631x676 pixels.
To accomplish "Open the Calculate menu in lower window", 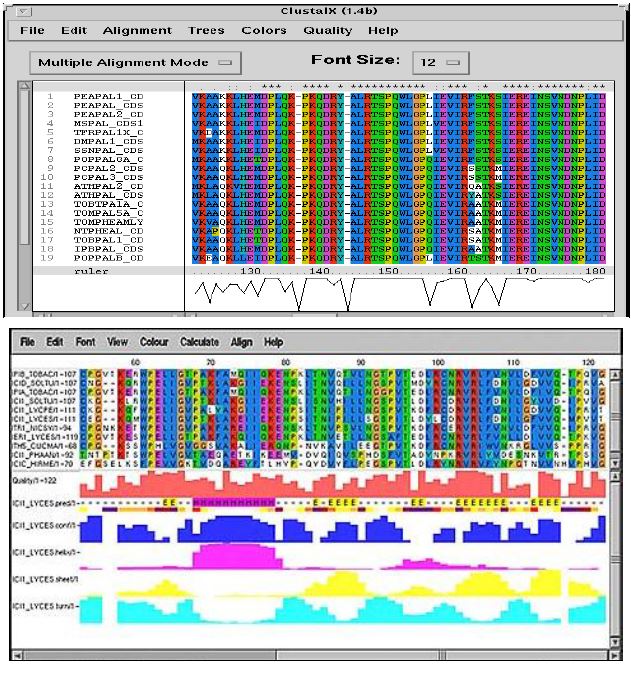I will pyautogui.click(x=199, y=342).
